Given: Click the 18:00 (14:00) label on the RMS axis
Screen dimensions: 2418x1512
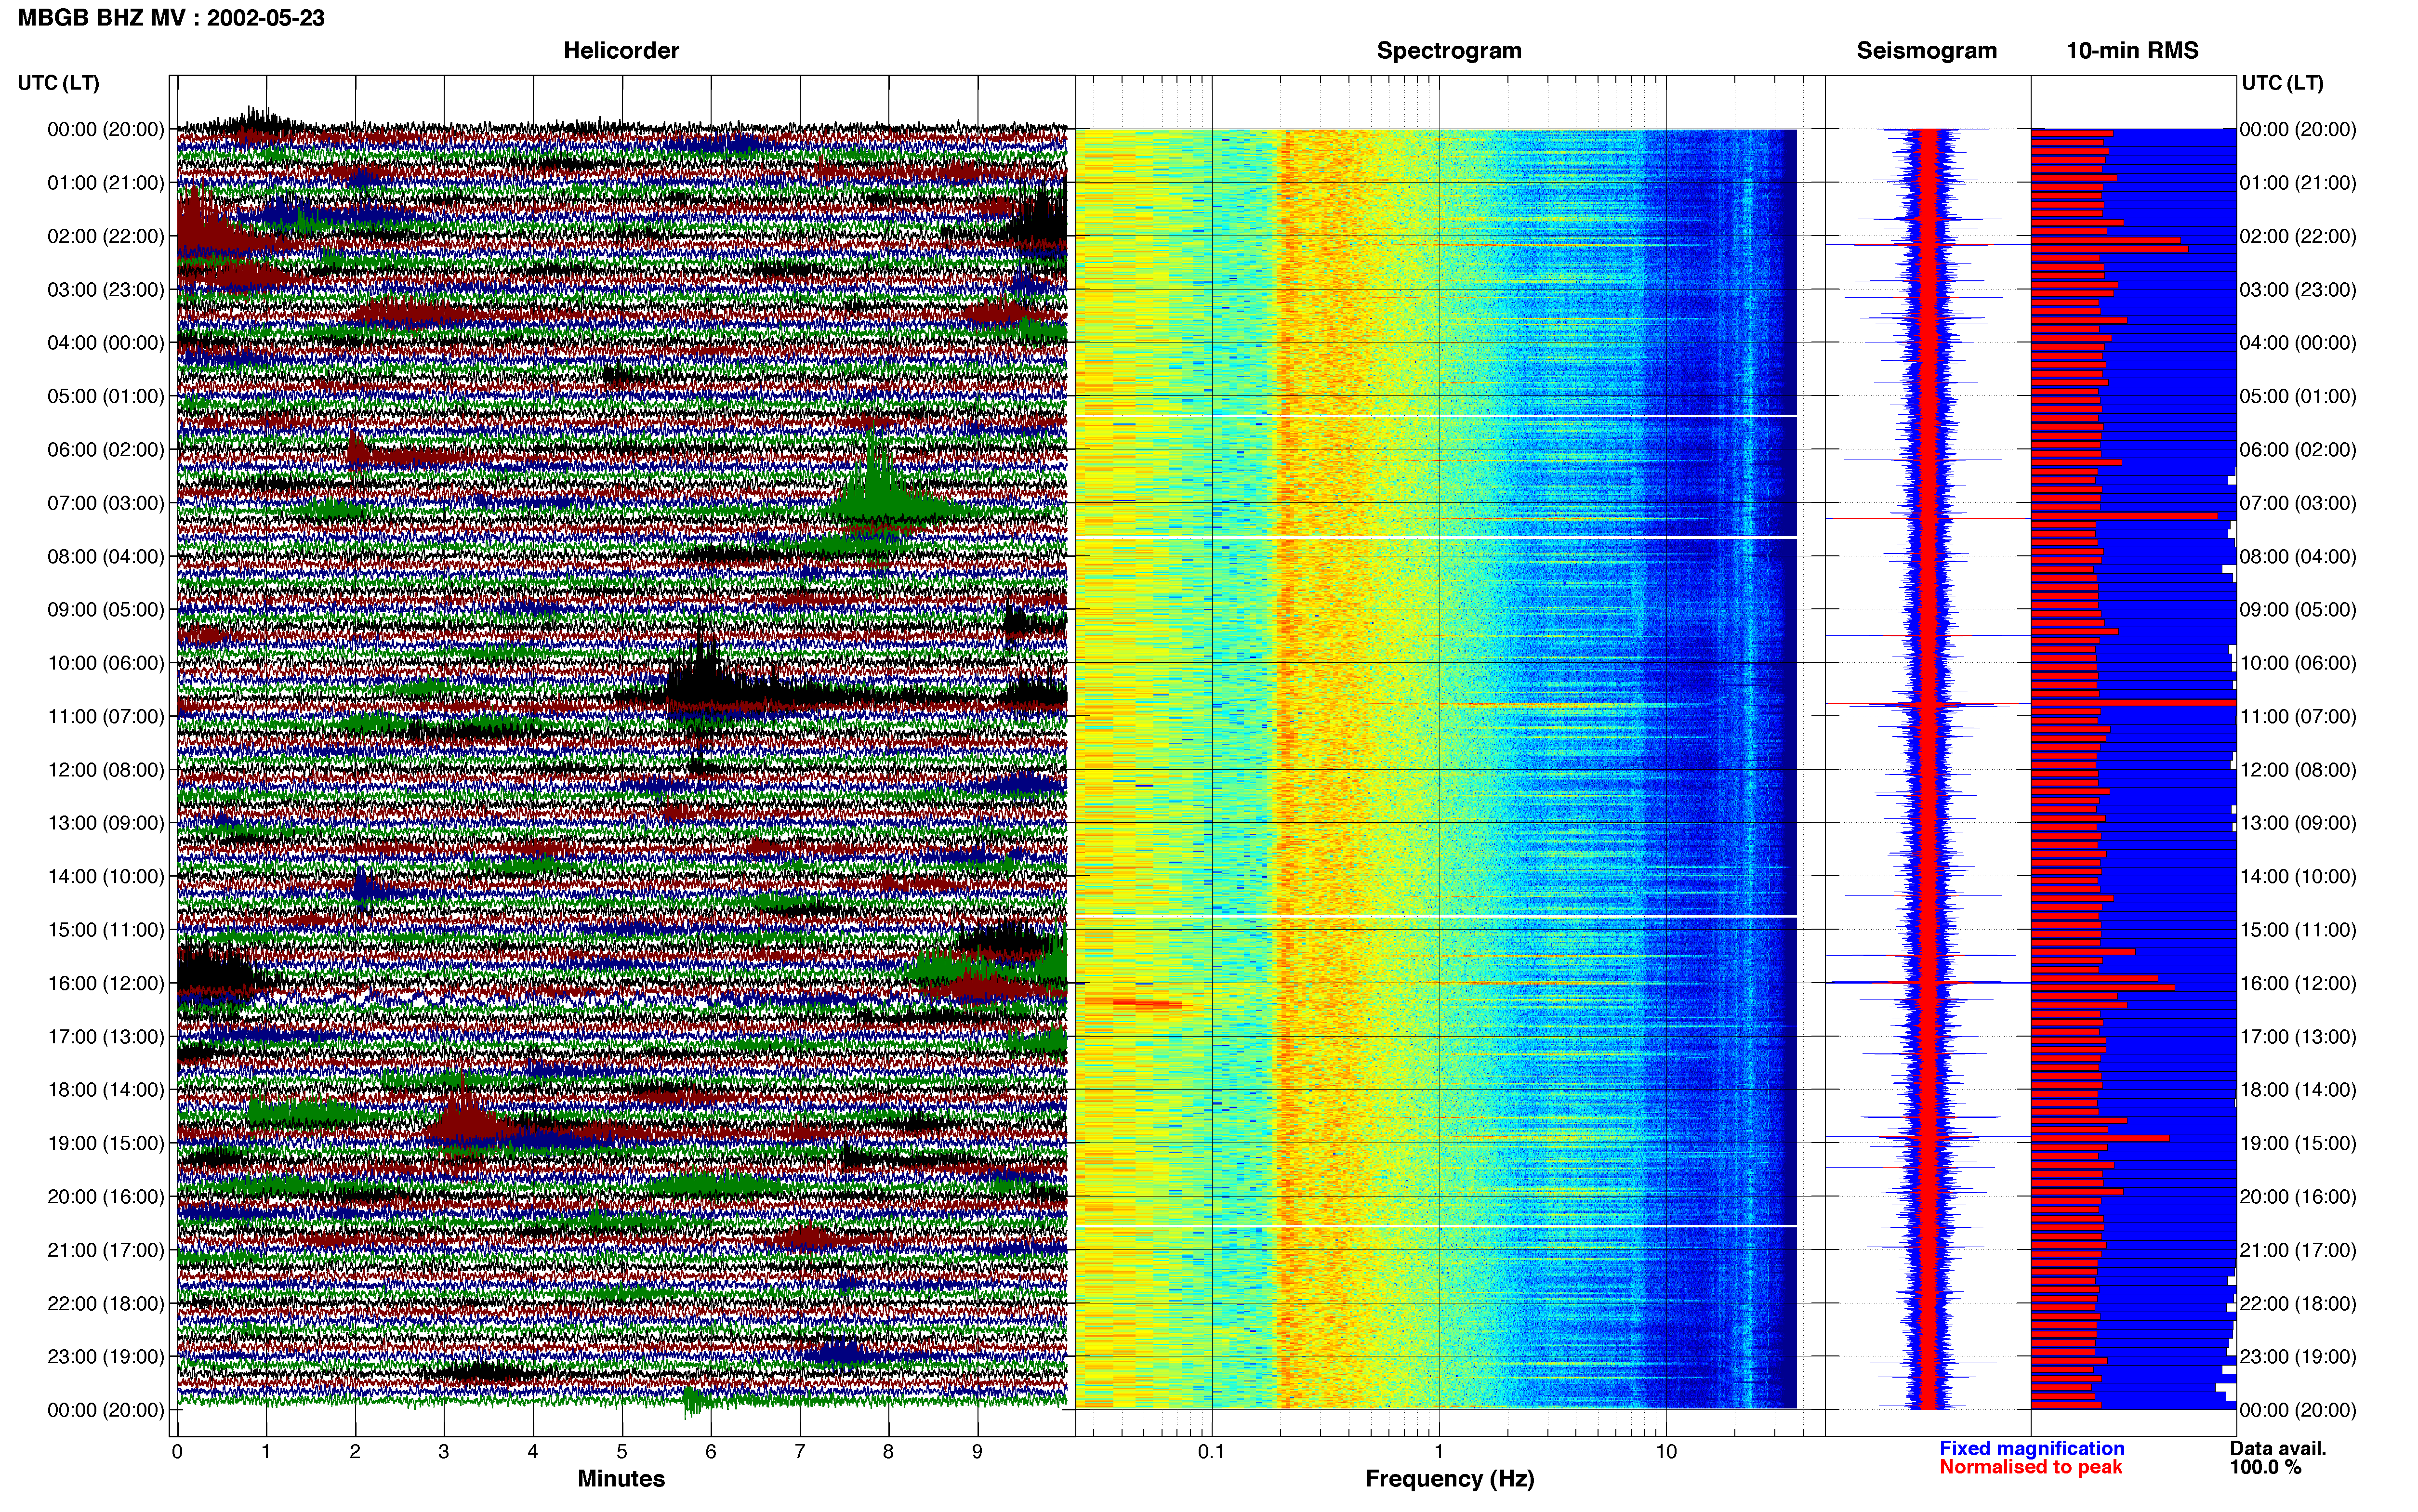Looking at the screenshot, I should coord(2298,1090).
